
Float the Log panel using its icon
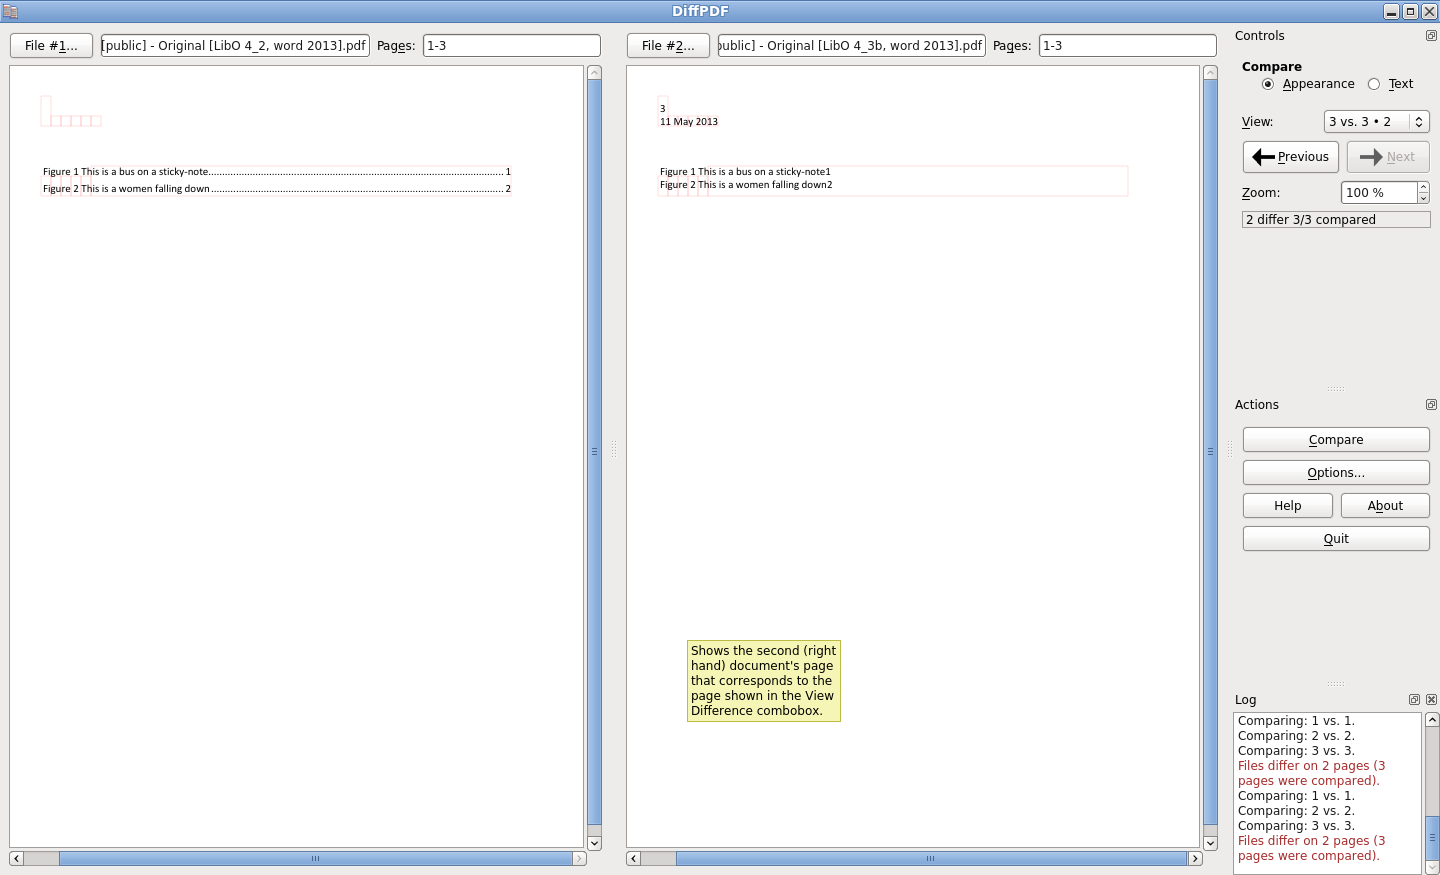click(x=1414, y=700)
